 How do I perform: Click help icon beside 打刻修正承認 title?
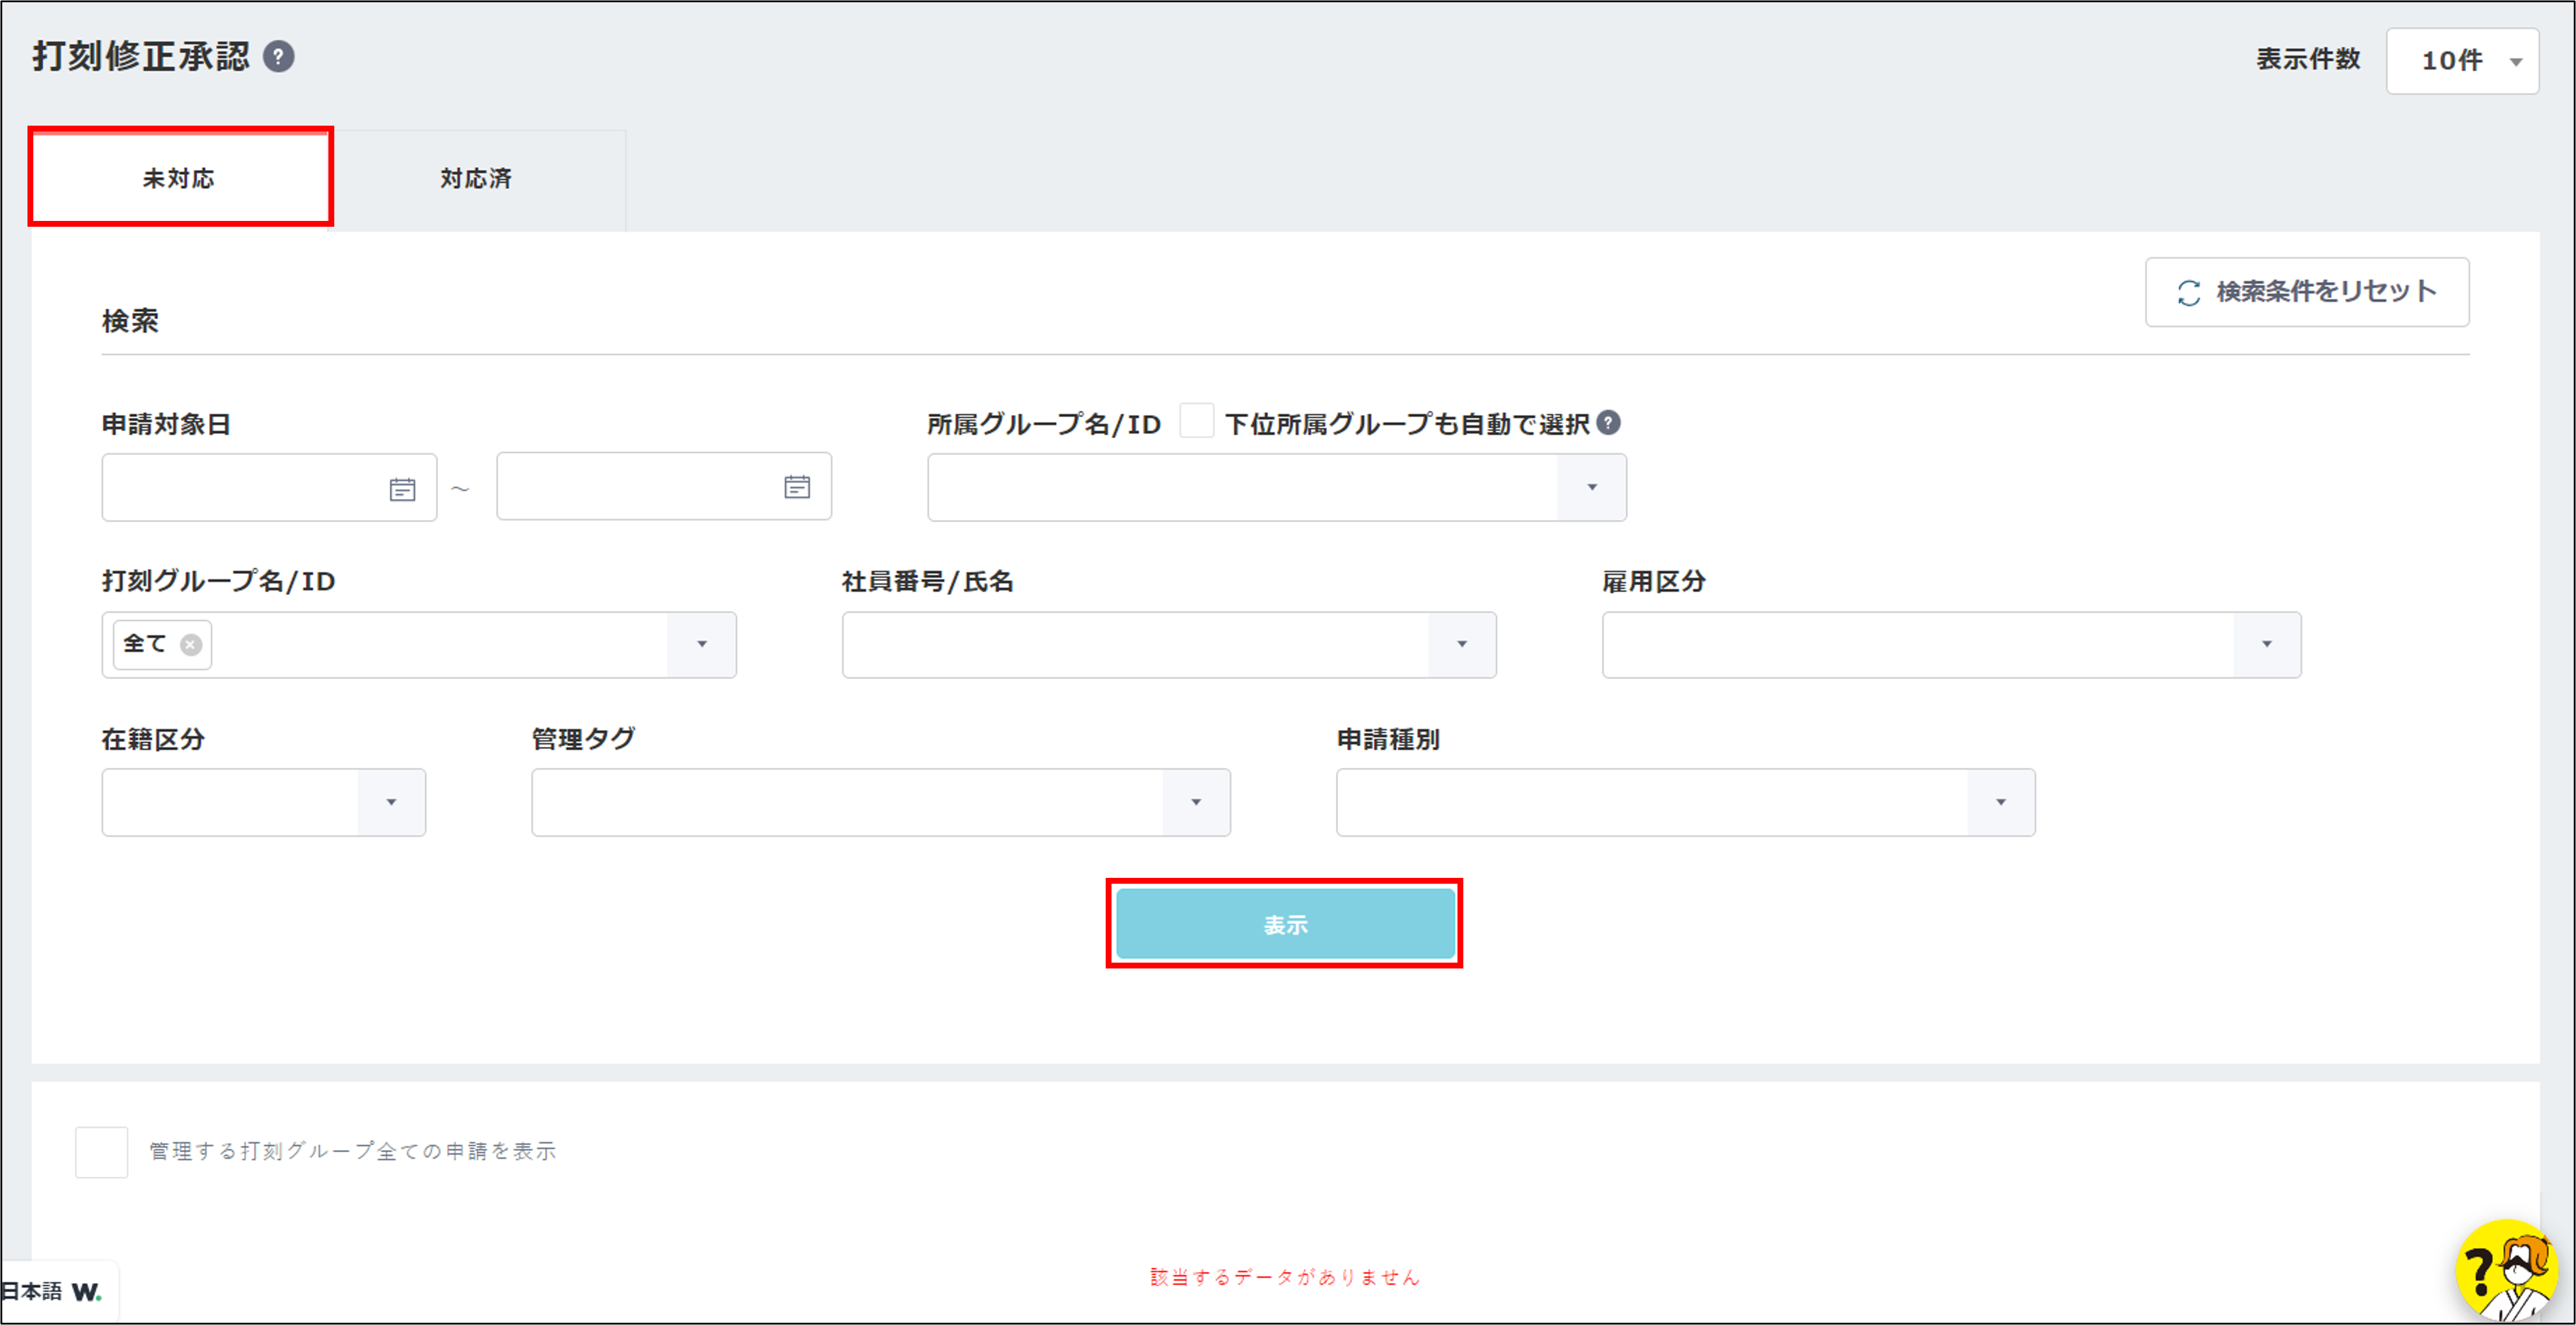pyautogui.click(x=278, y=57)
